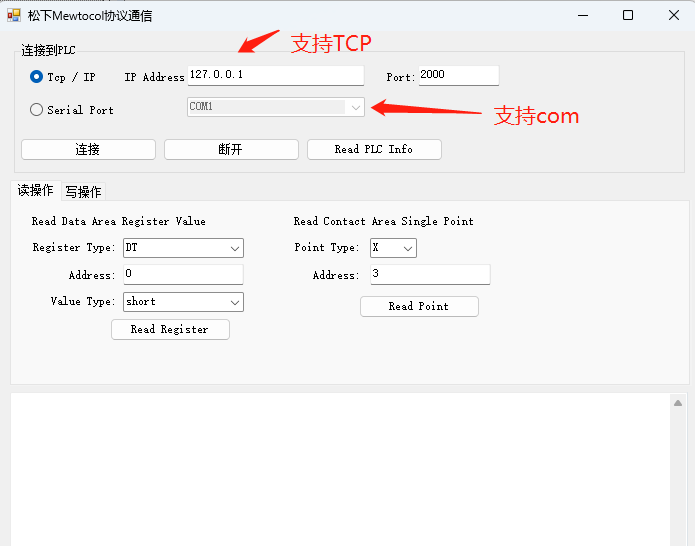Click the 断开 disconnect button

pos(231,149)
